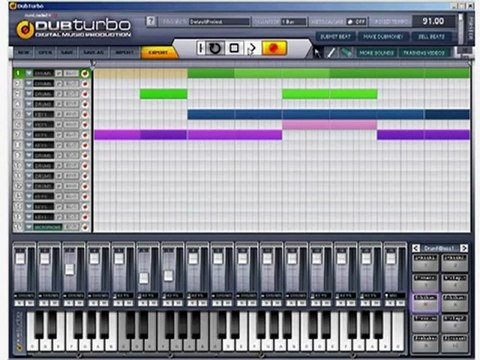
Task: Select track number 4 box
Action: tap(18, 104)
